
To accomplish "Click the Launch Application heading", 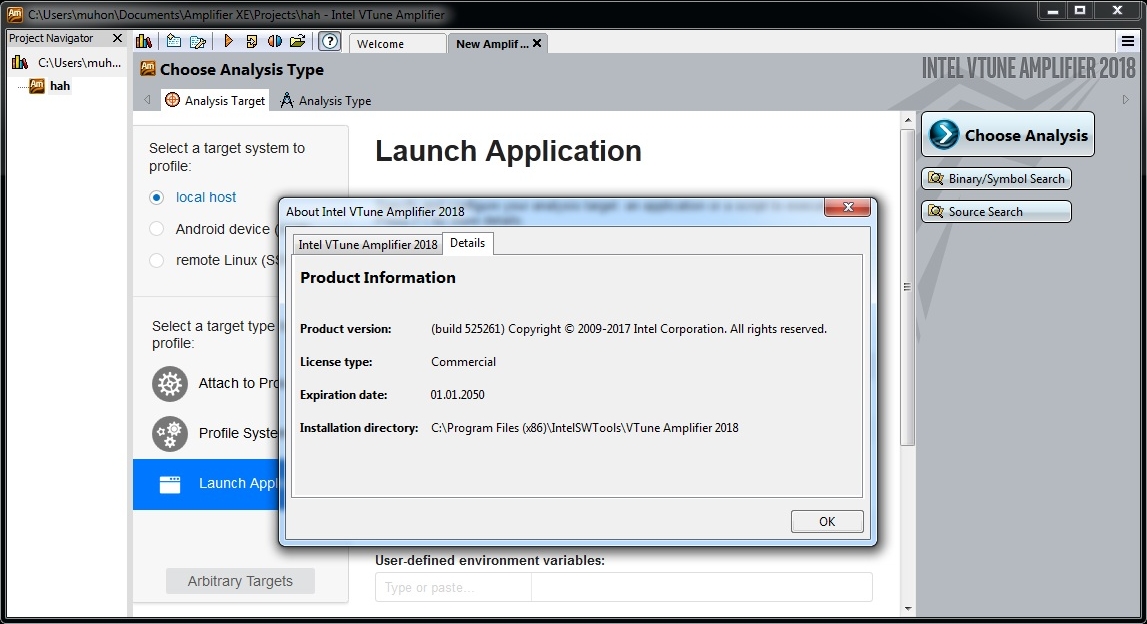I will click(x=508, y=151).
